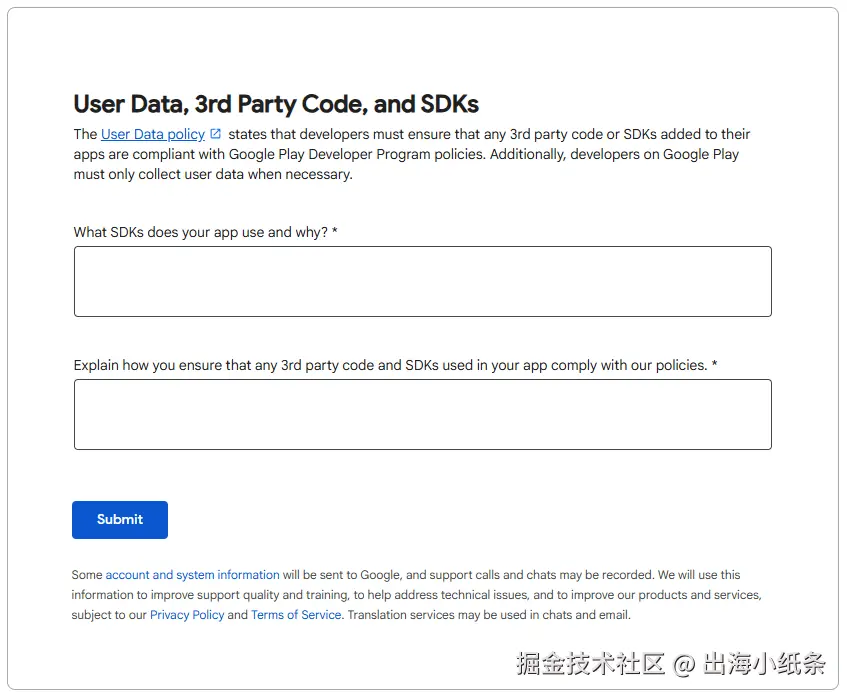Open the 'account and system information' link
The image size is (847, 698).
coord(192,575)
